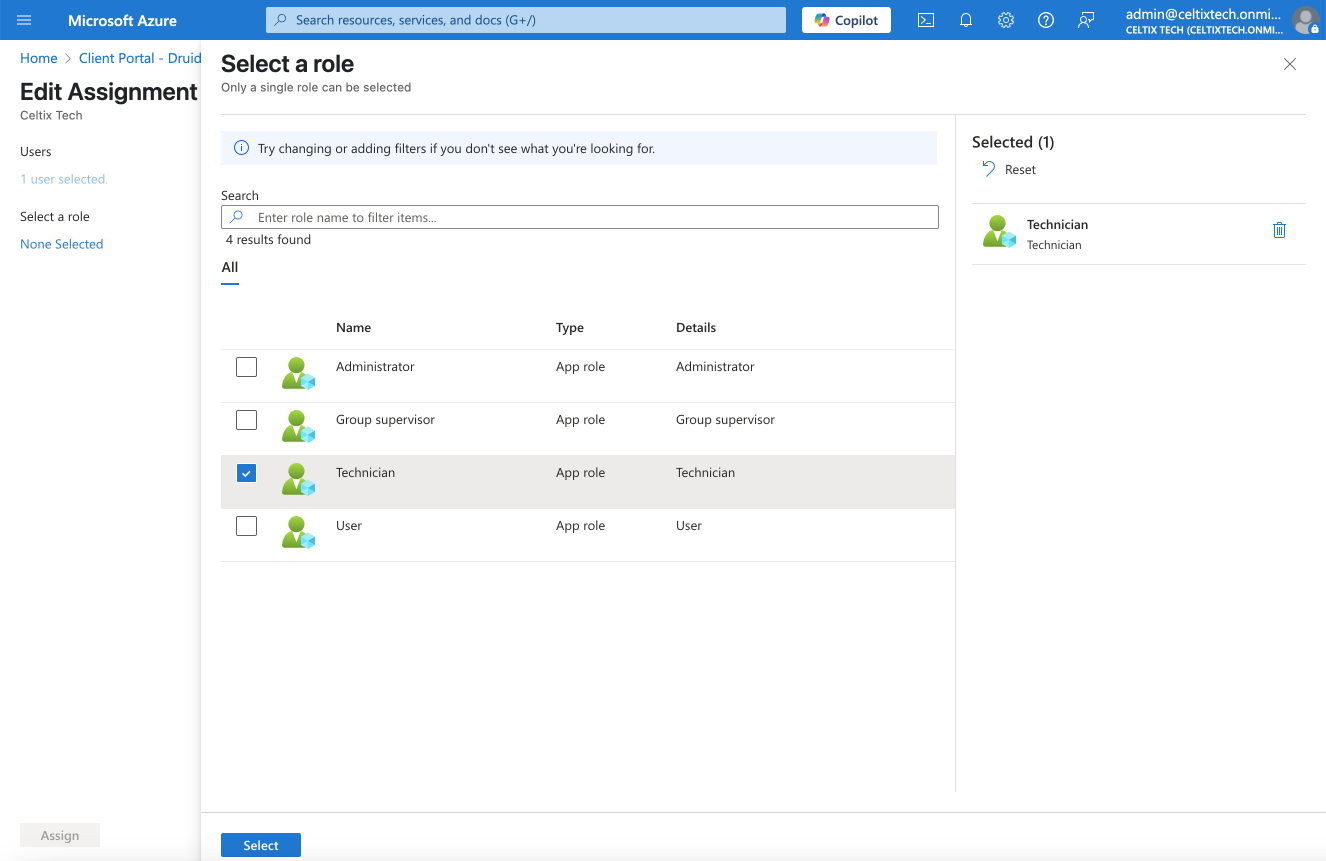
Task: Open the Copilot button
Action: pos(846,20)
